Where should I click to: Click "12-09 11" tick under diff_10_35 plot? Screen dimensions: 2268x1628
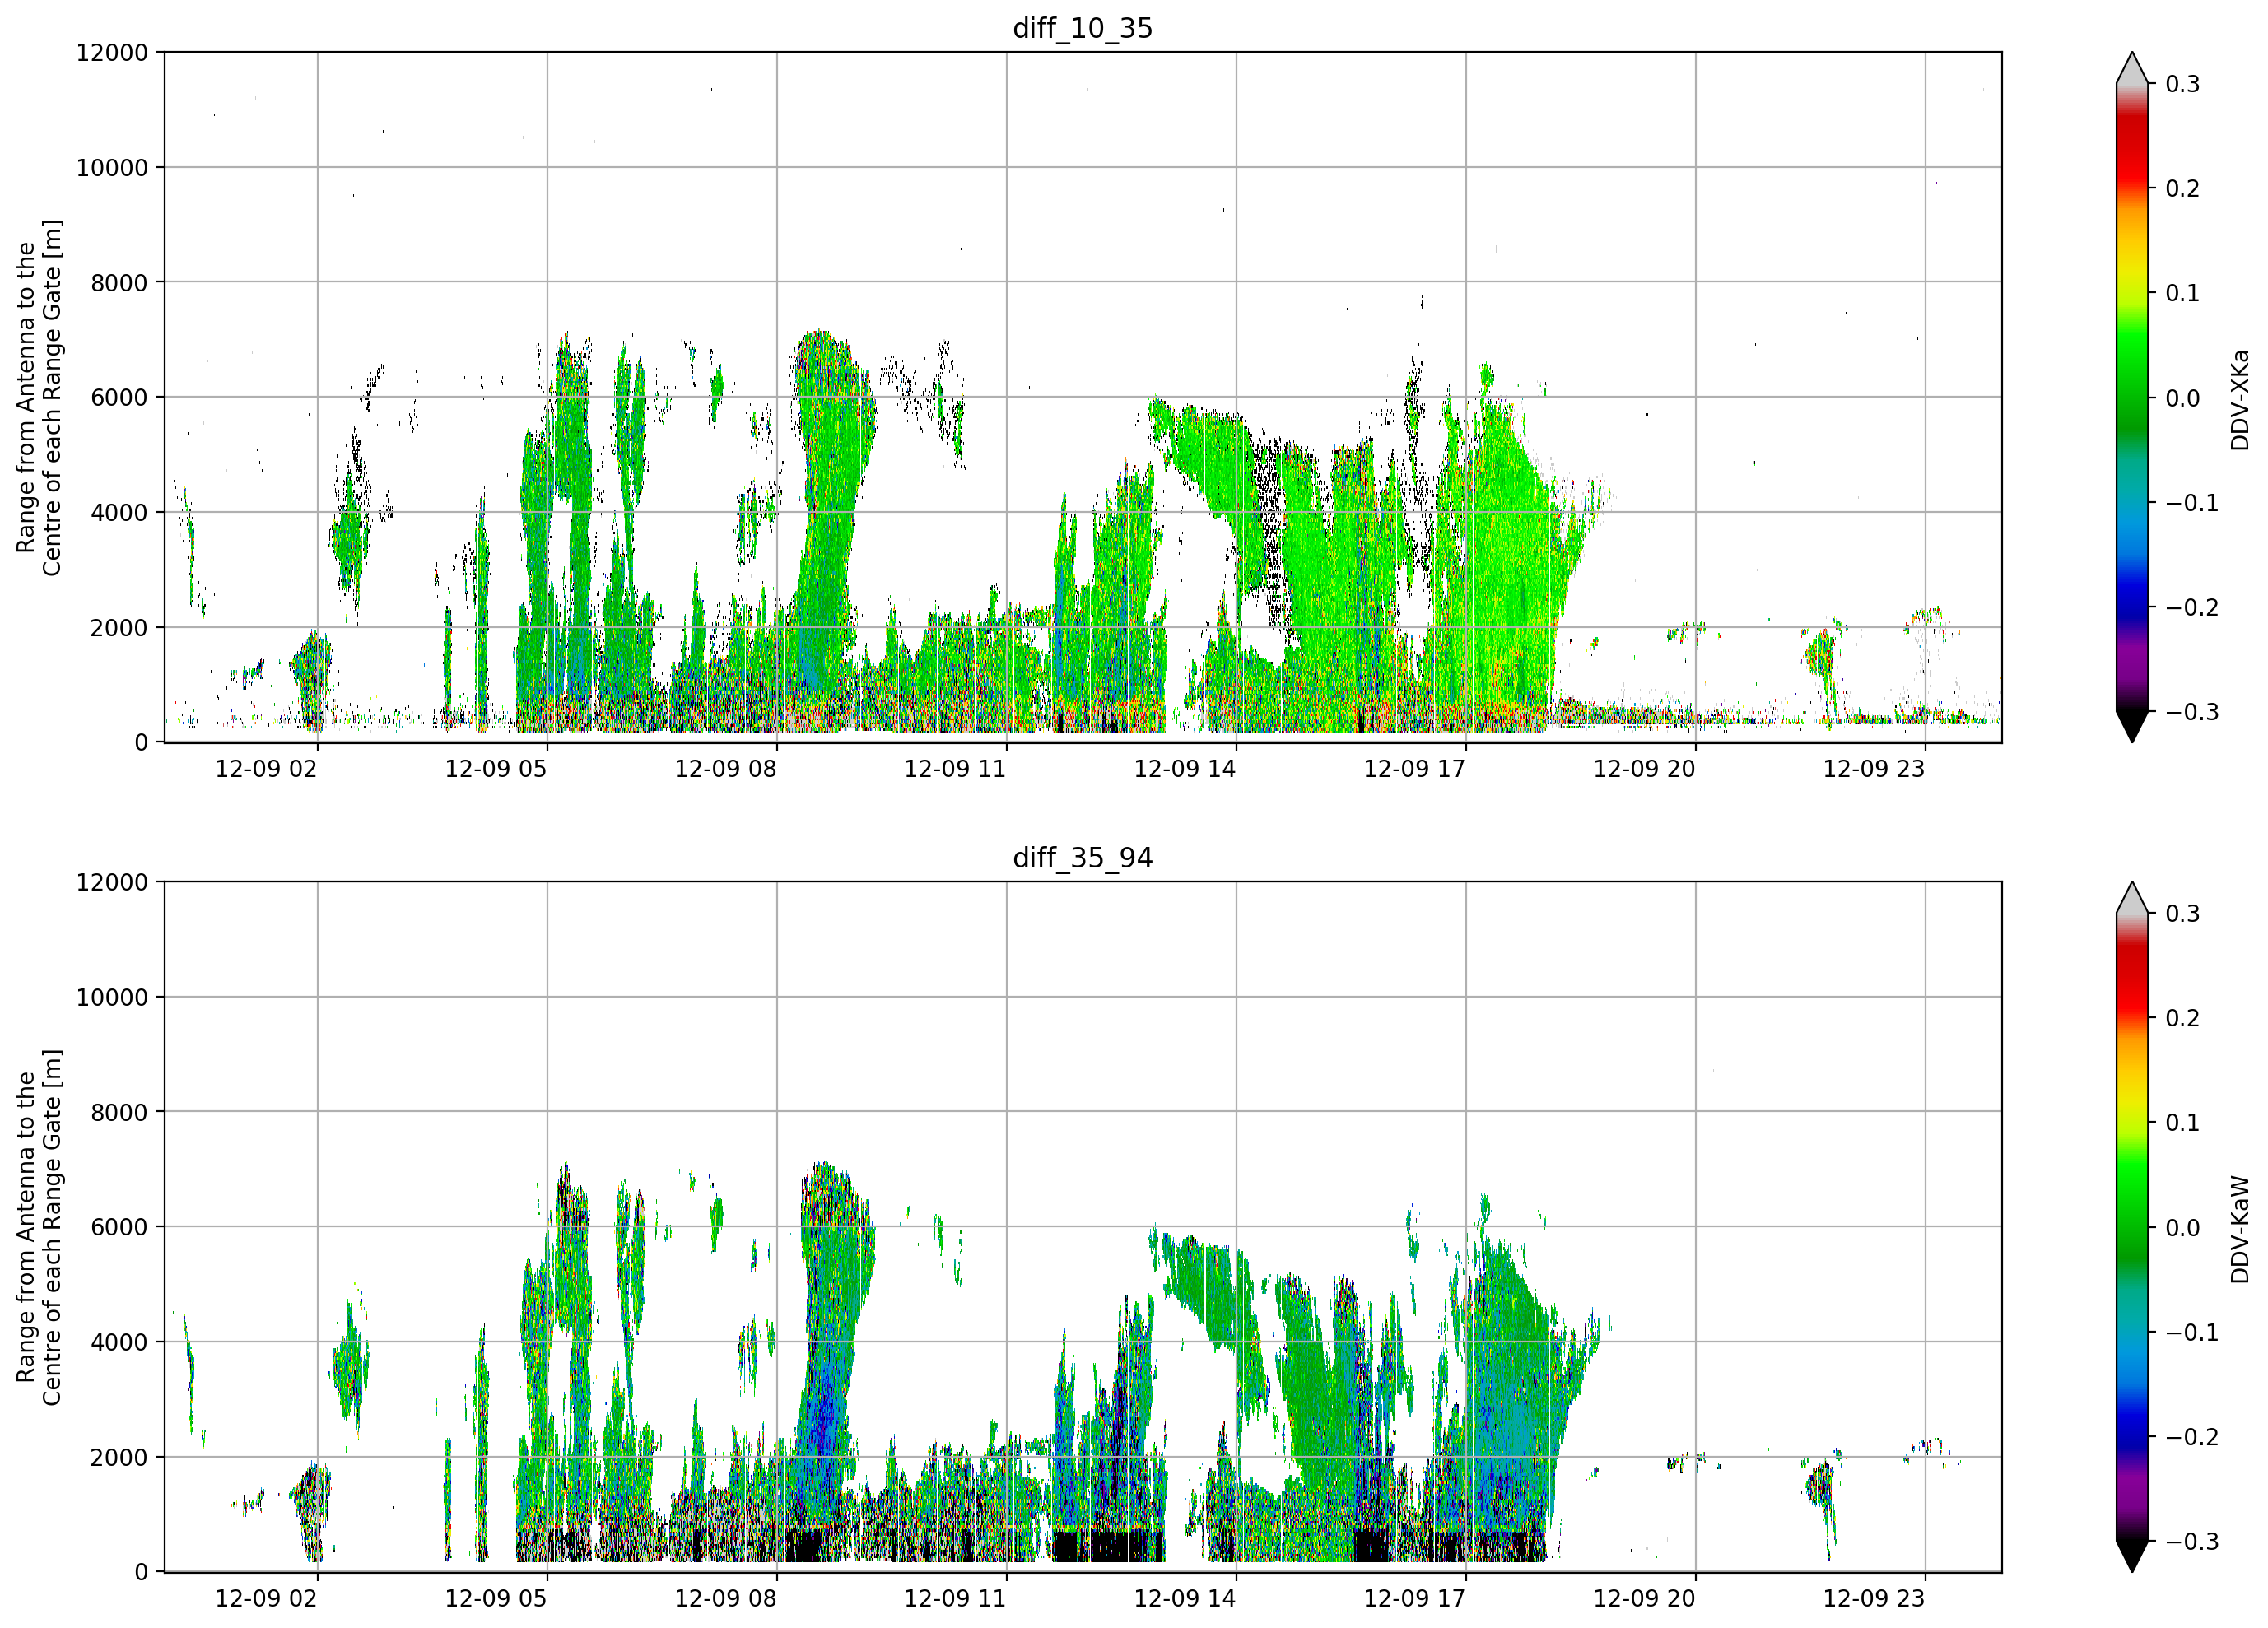coord(955,769)
